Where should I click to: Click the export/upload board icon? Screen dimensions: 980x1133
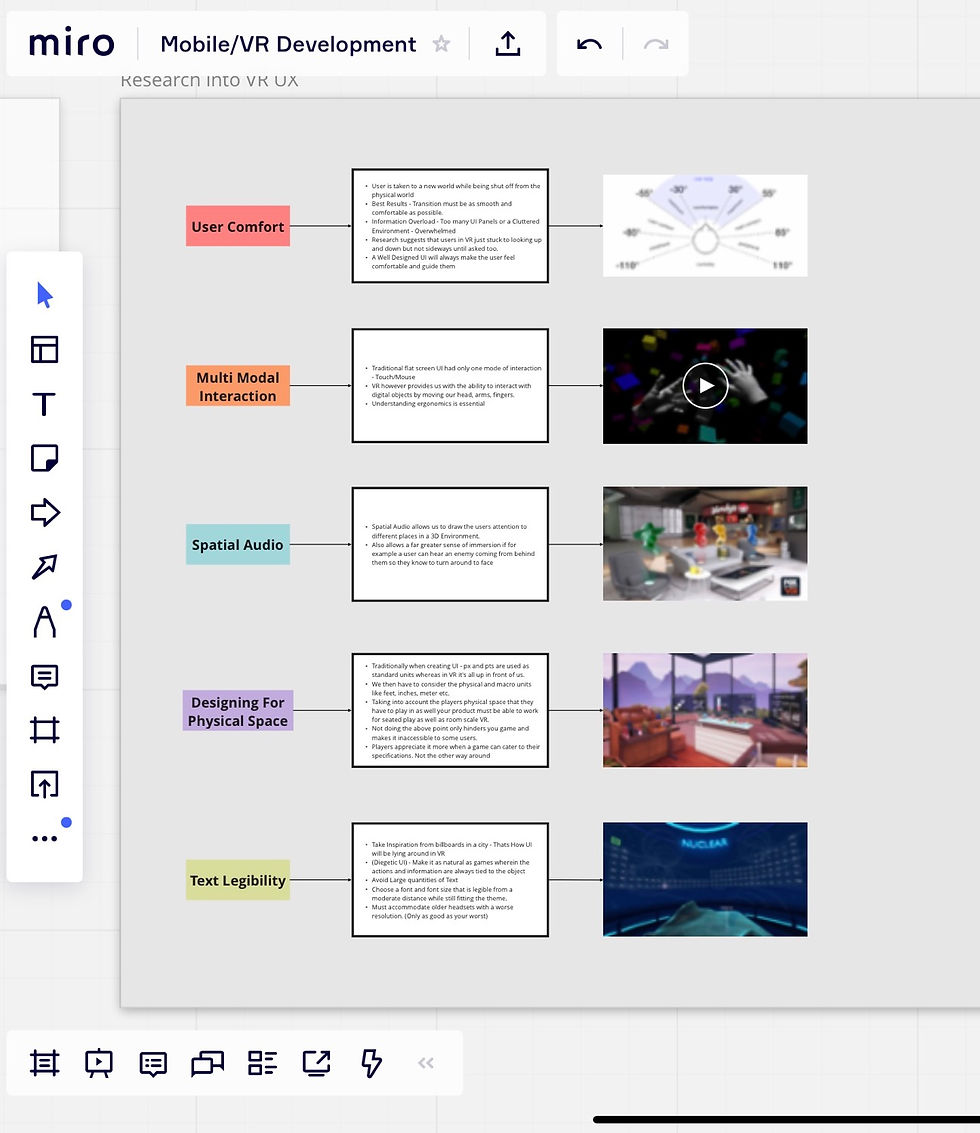tap(507, 44)
